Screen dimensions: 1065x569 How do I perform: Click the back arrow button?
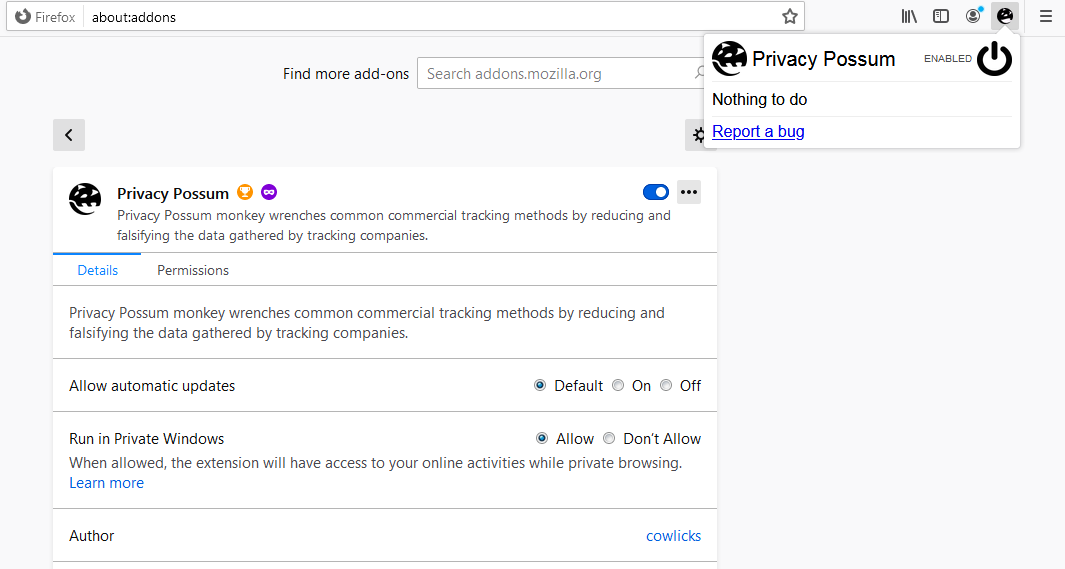(x=69, y=135)
